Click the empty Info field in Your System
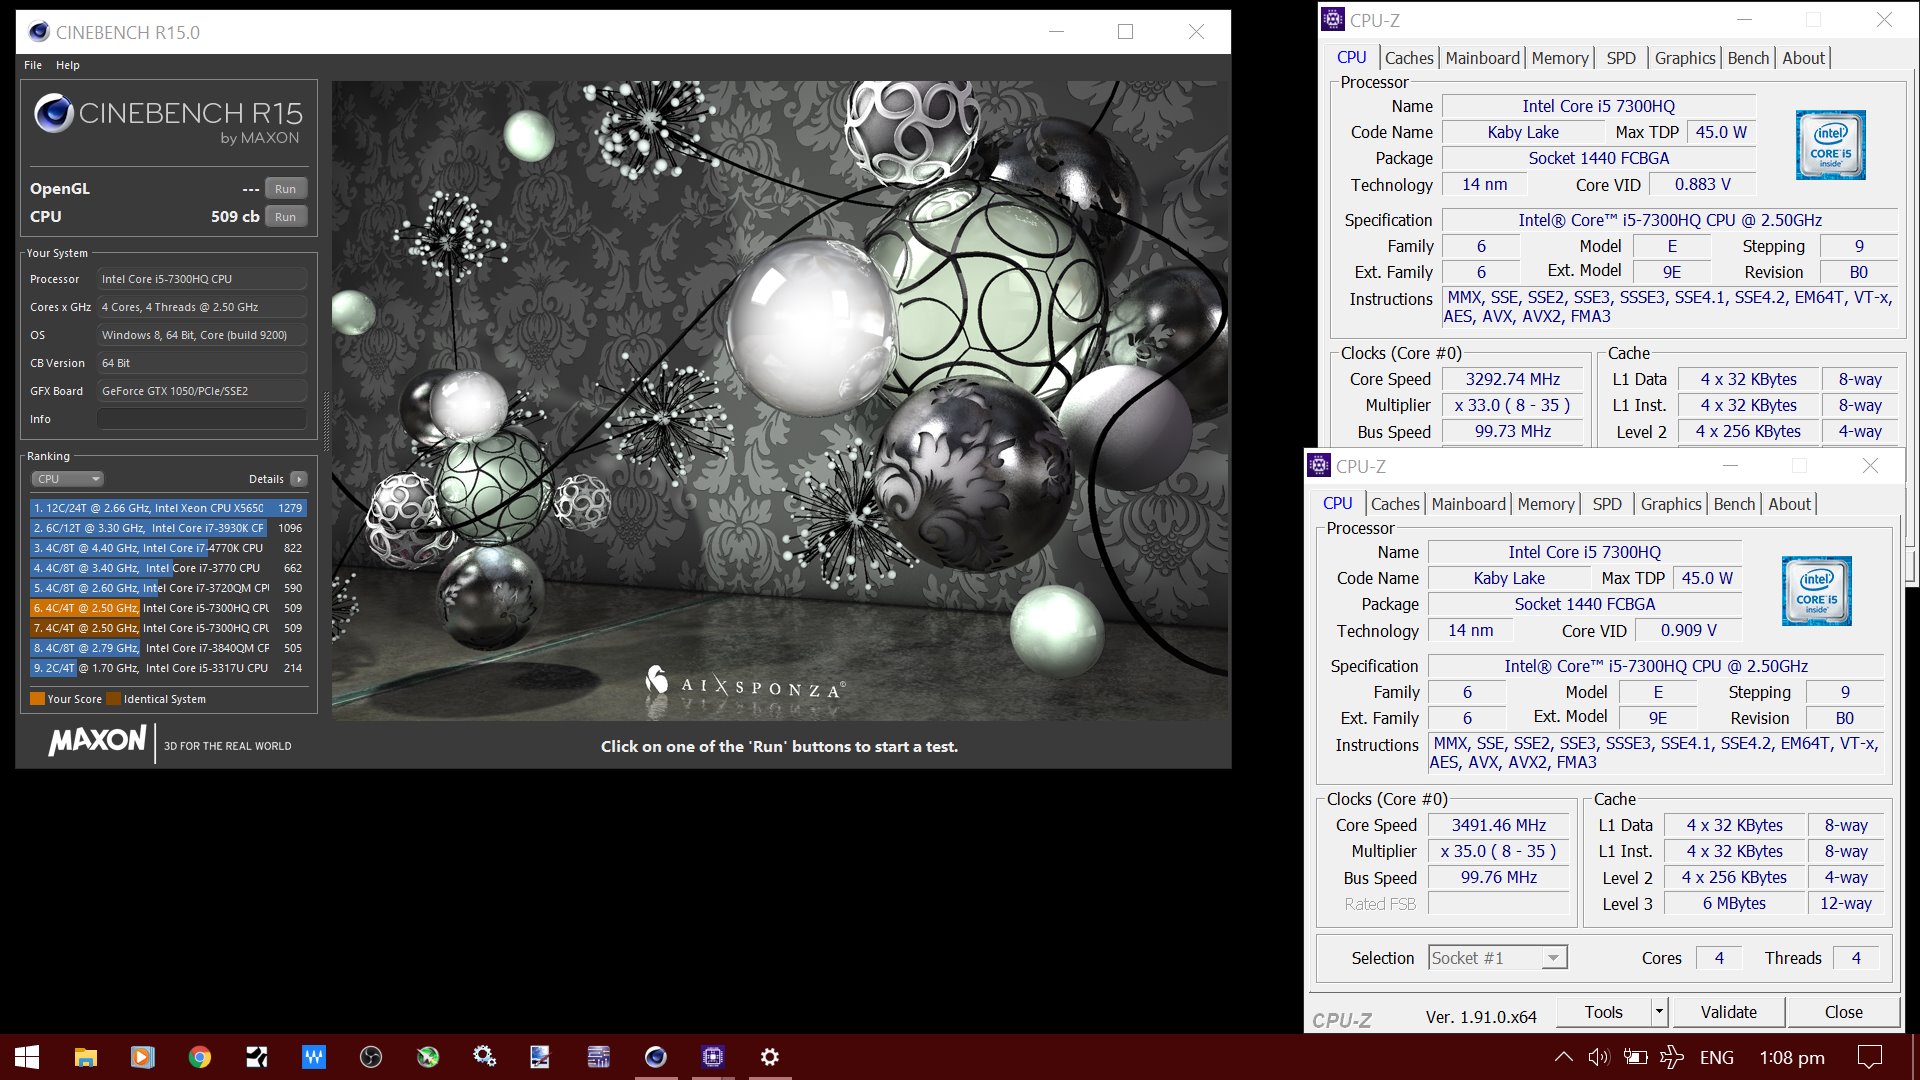 coord(202,419)
